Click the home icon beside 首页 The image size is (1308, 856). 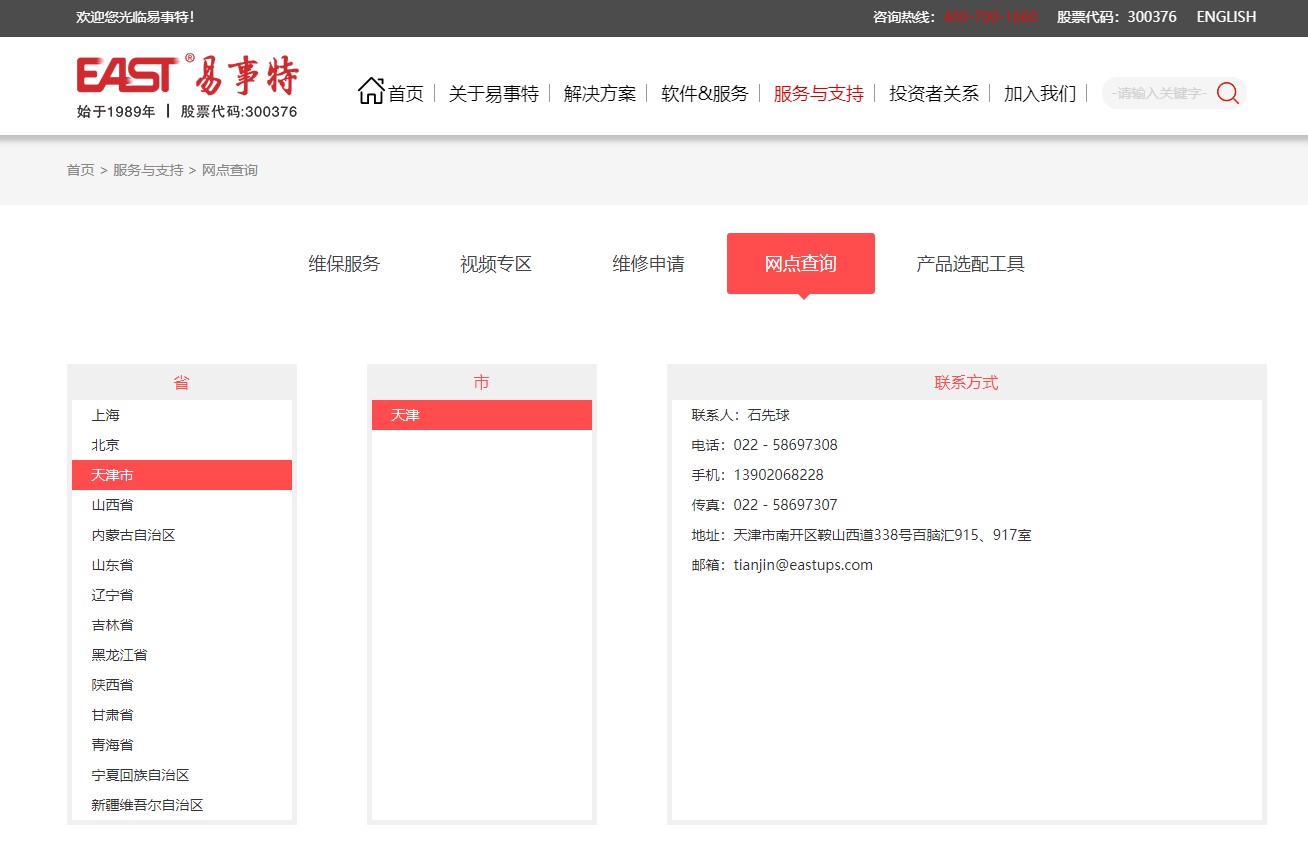(x=371, y=91)
